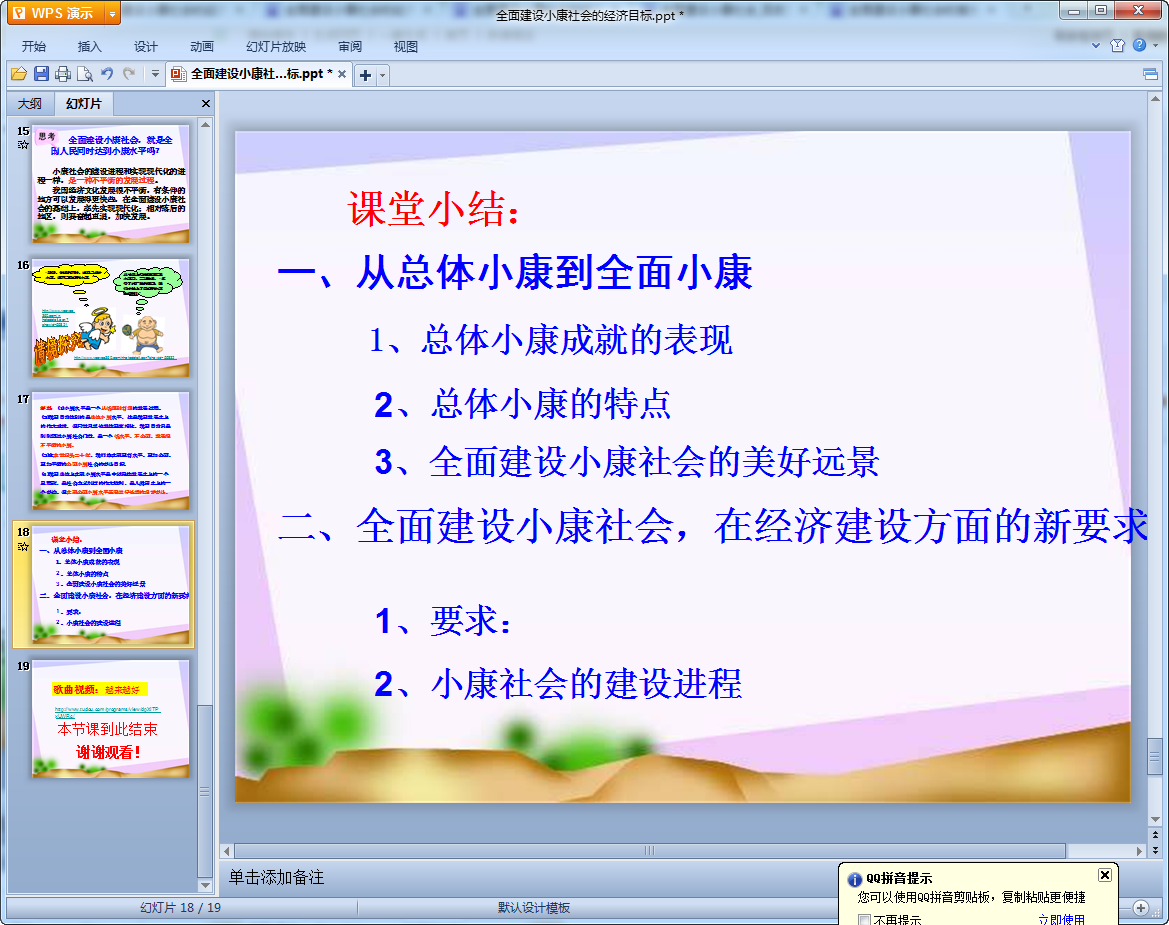Click the Undo arrow icon
The width and height of the screenshot is (1169, 925).
coord(107,74)
